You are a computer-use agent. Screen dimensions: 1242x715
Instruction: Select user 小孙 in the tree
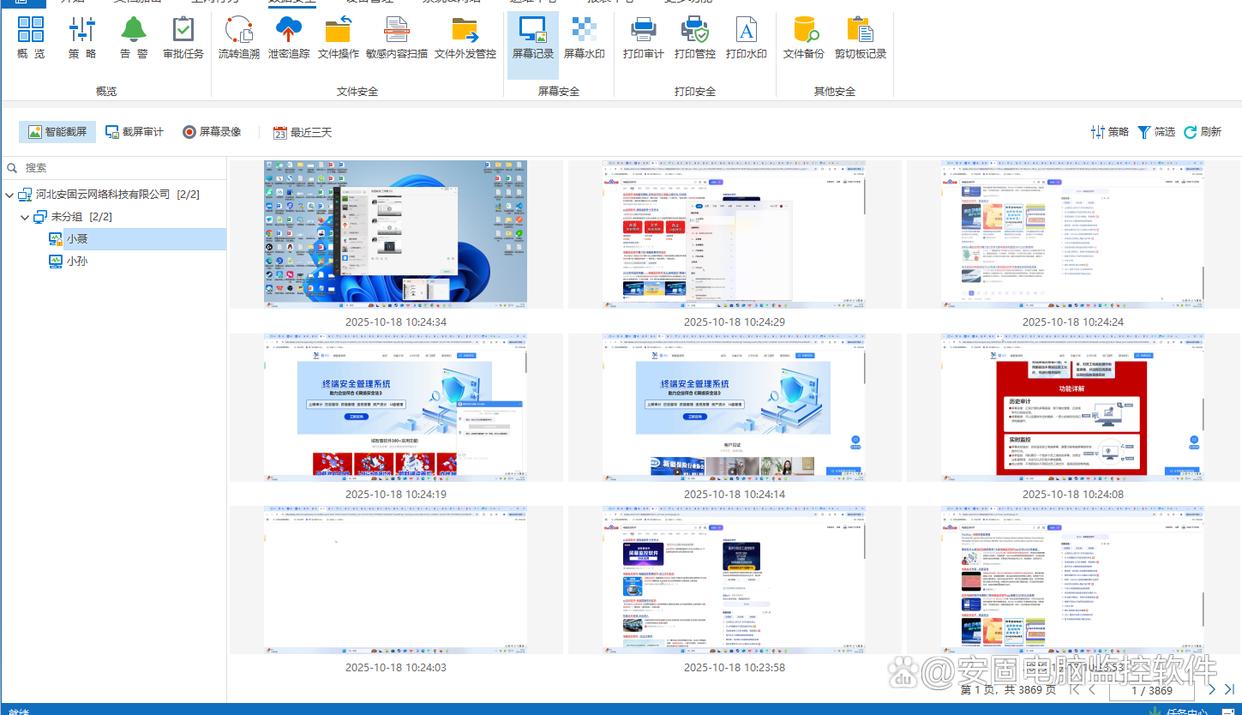click(x=77, y=261)
